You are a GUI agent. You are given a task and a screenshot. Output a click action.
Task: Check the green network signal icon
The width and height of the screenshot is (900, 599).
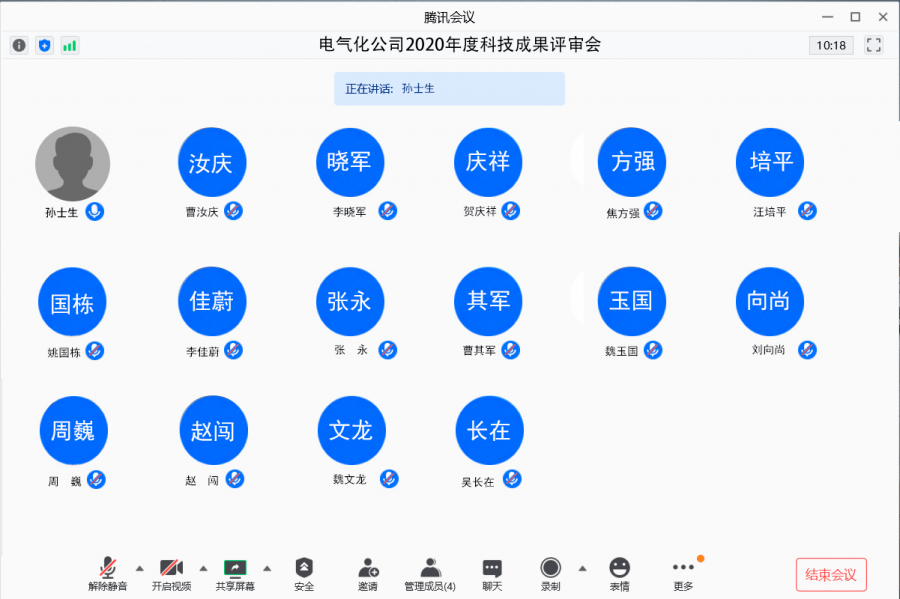(x=69, y=45)
